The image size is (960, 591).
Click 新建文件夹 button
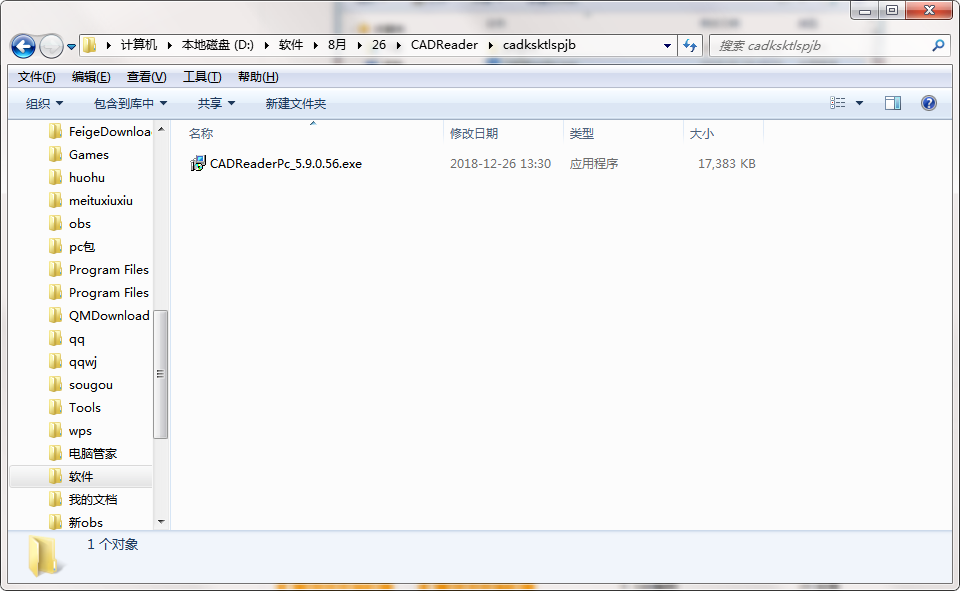click(x=296, y=104)
